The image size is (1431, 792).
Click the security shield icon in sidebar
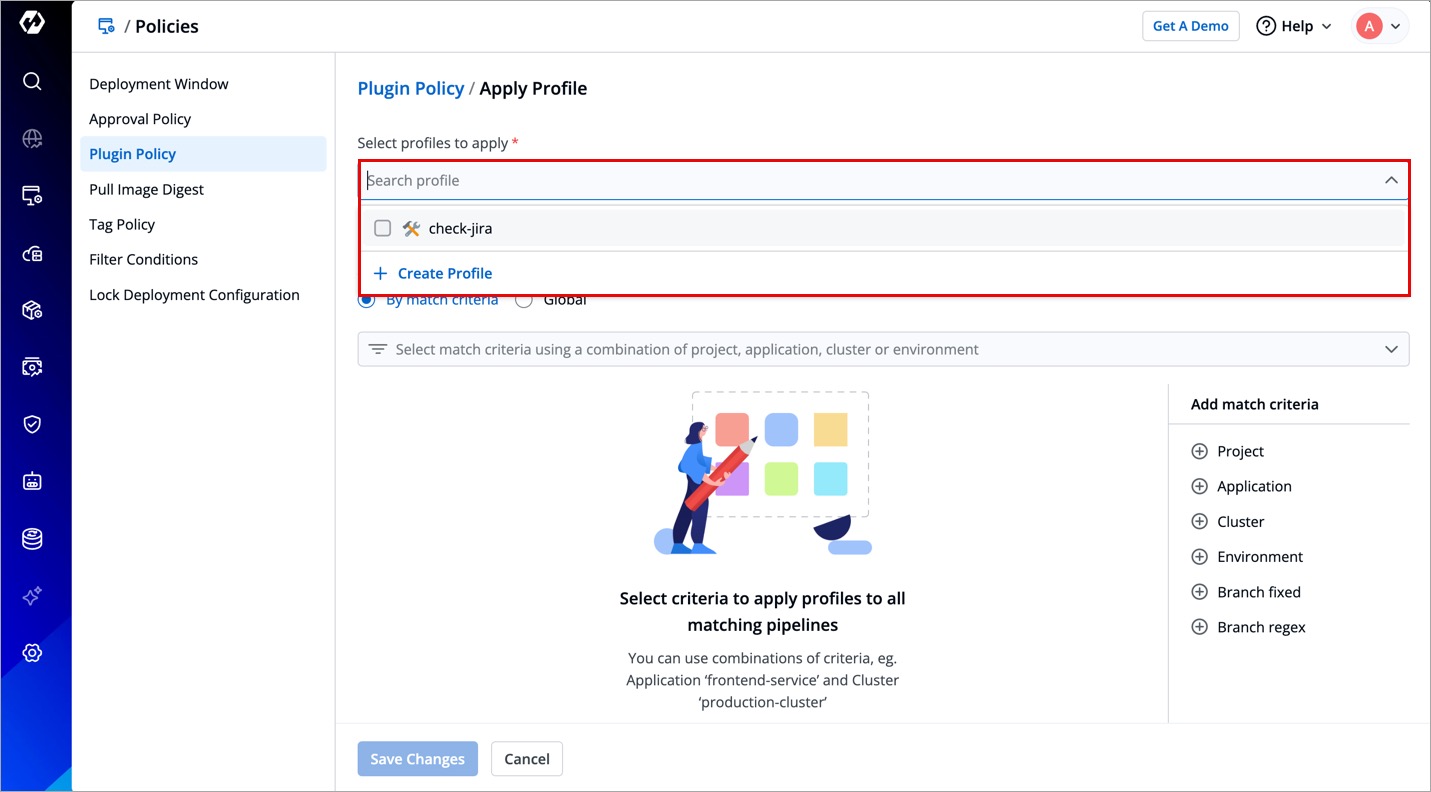[x=32, y=424]
